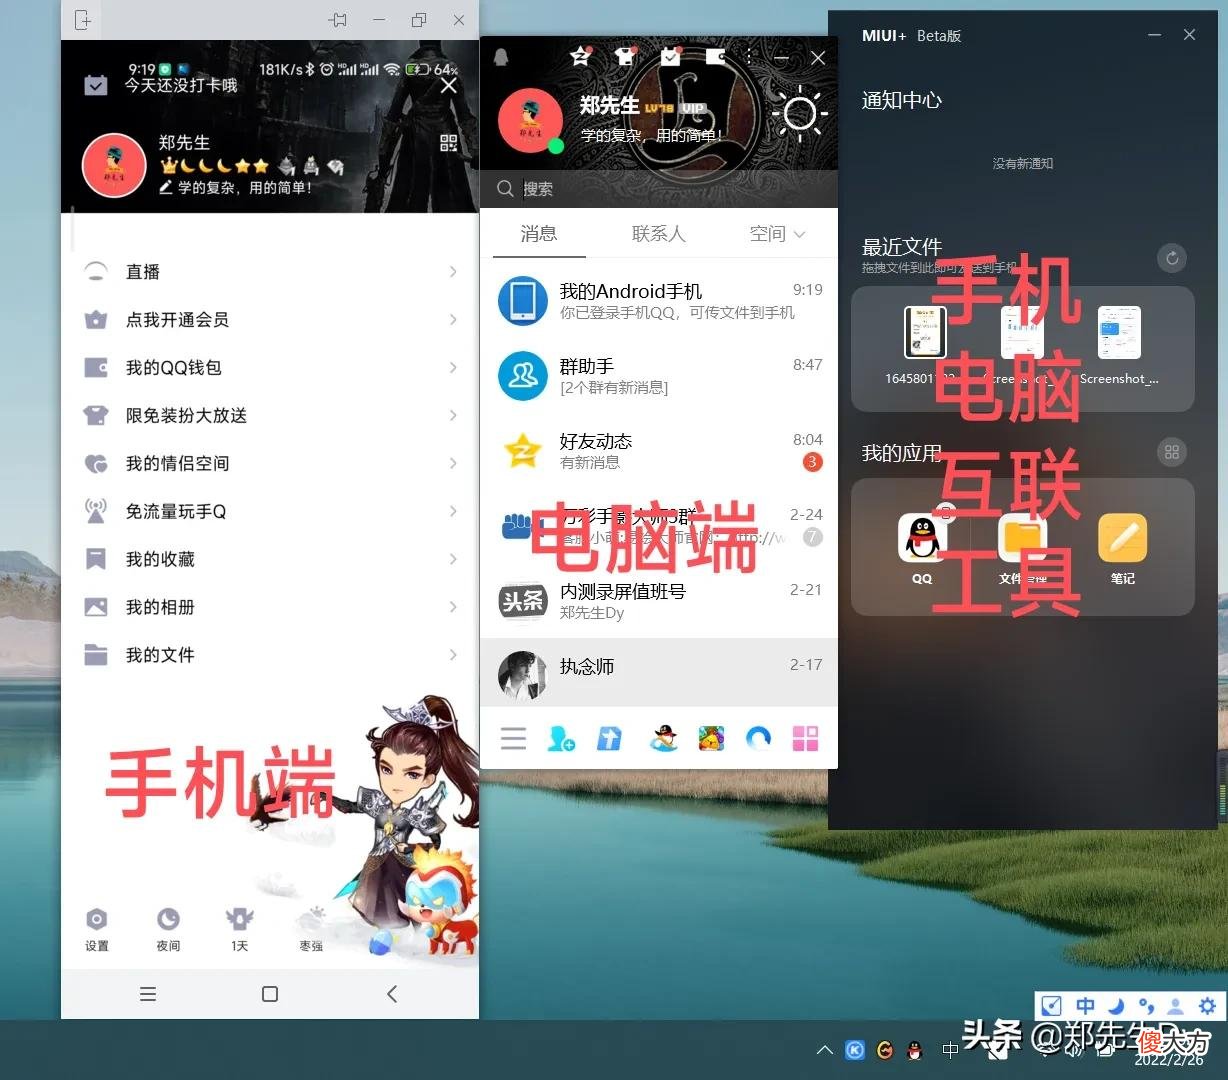This screenshot has height=1080, width=1228.
Task: Click the check-in calendar icon in phone window
Action: point(96,85)
